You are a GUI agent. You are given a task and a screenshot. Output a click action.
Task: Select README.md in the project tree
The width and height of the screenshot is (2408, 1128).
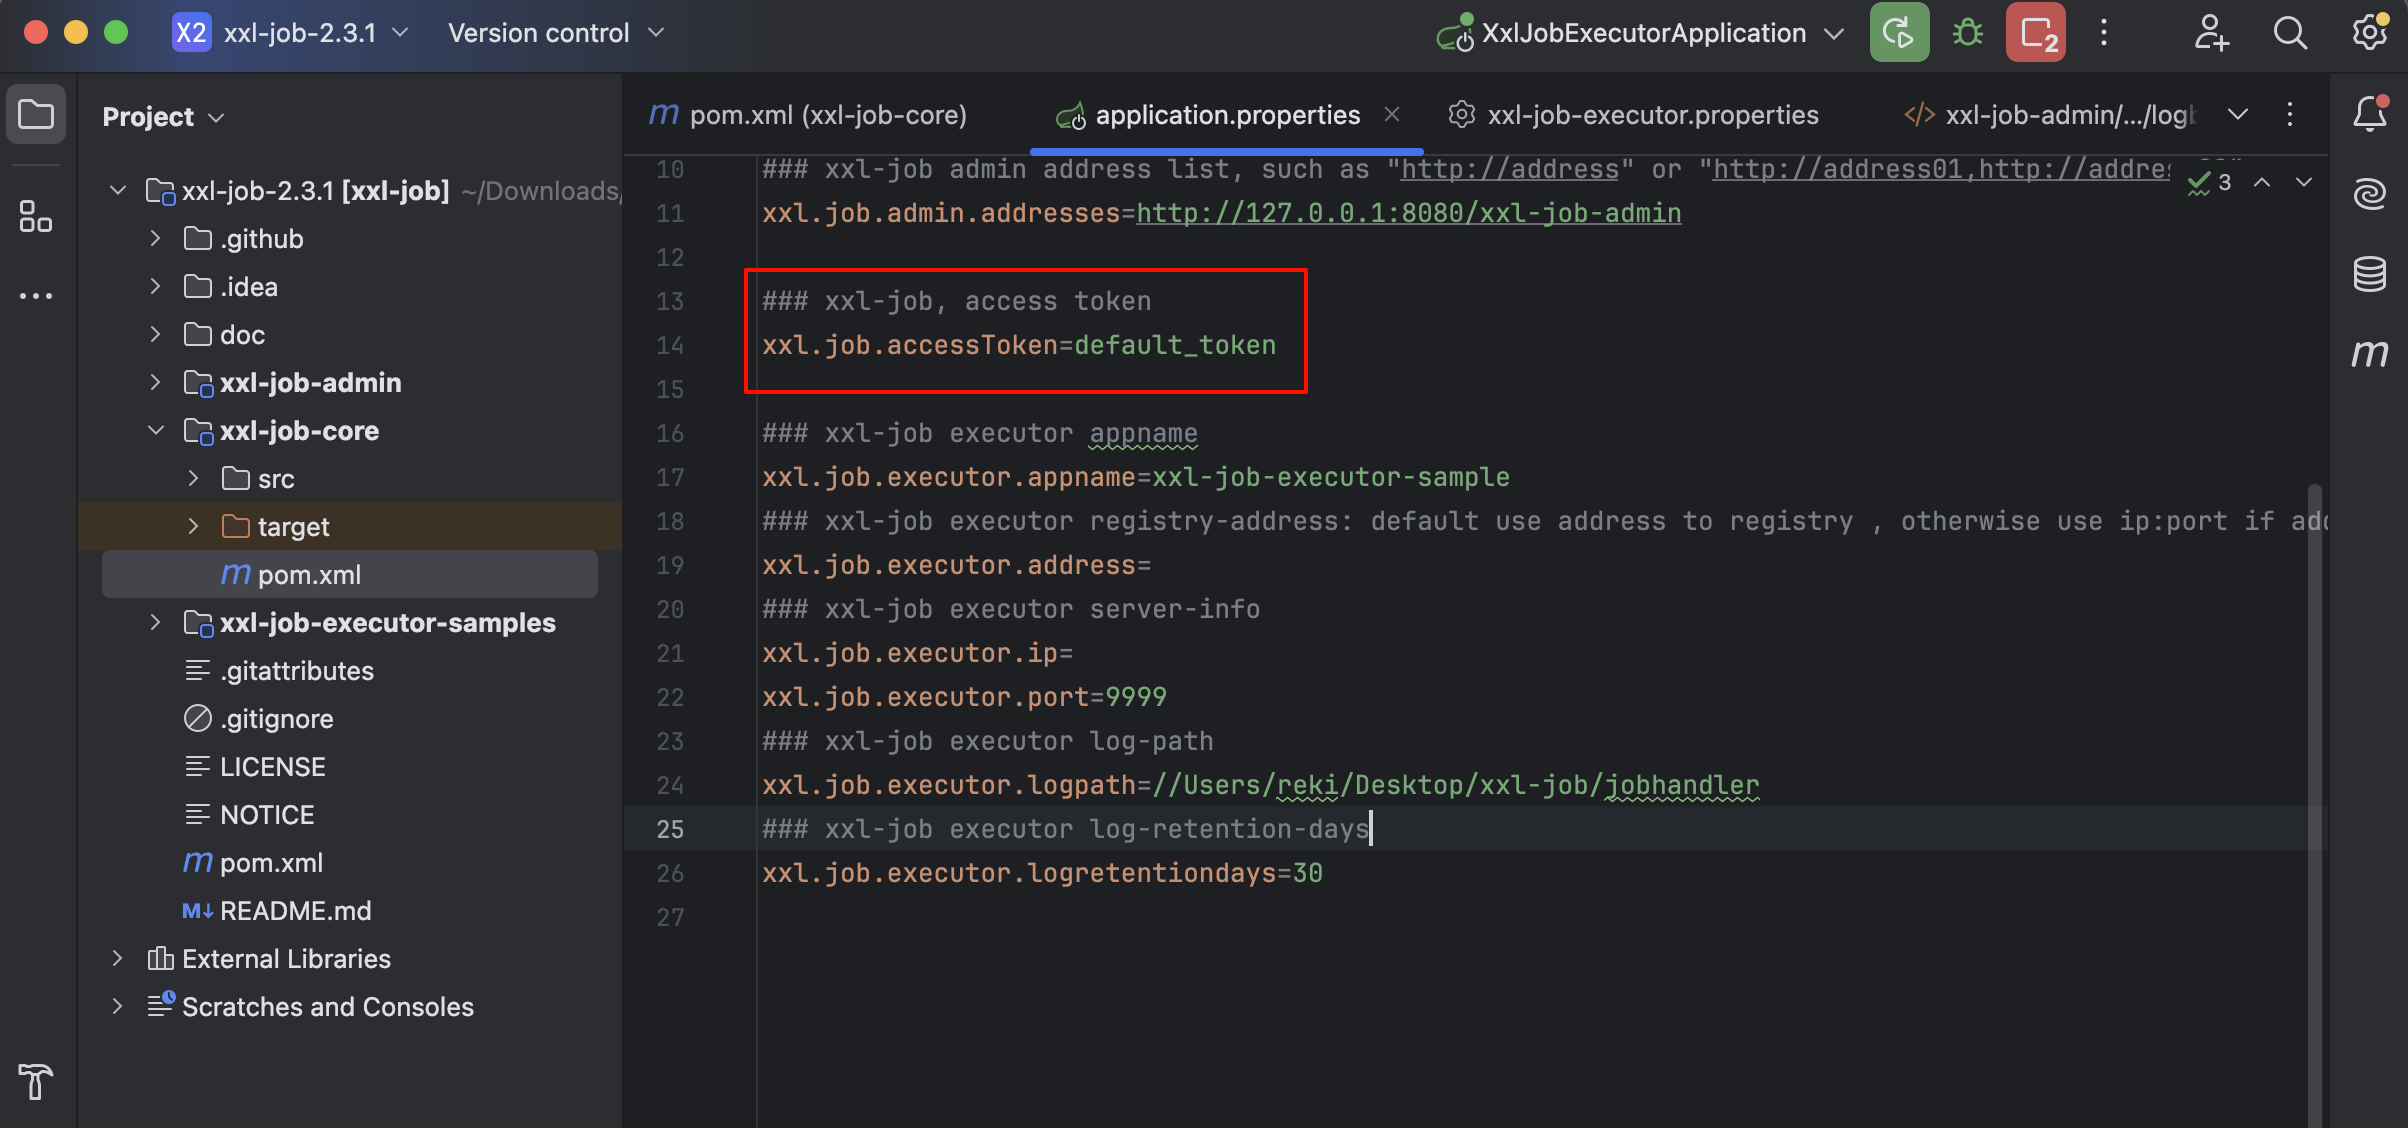pyautogui.click(x=295, y=910)
